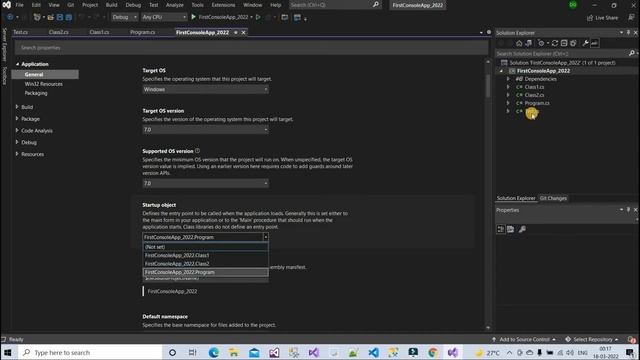Open the Project menu
The height and width of the screenshot is (360, 640).
point(90,5)
